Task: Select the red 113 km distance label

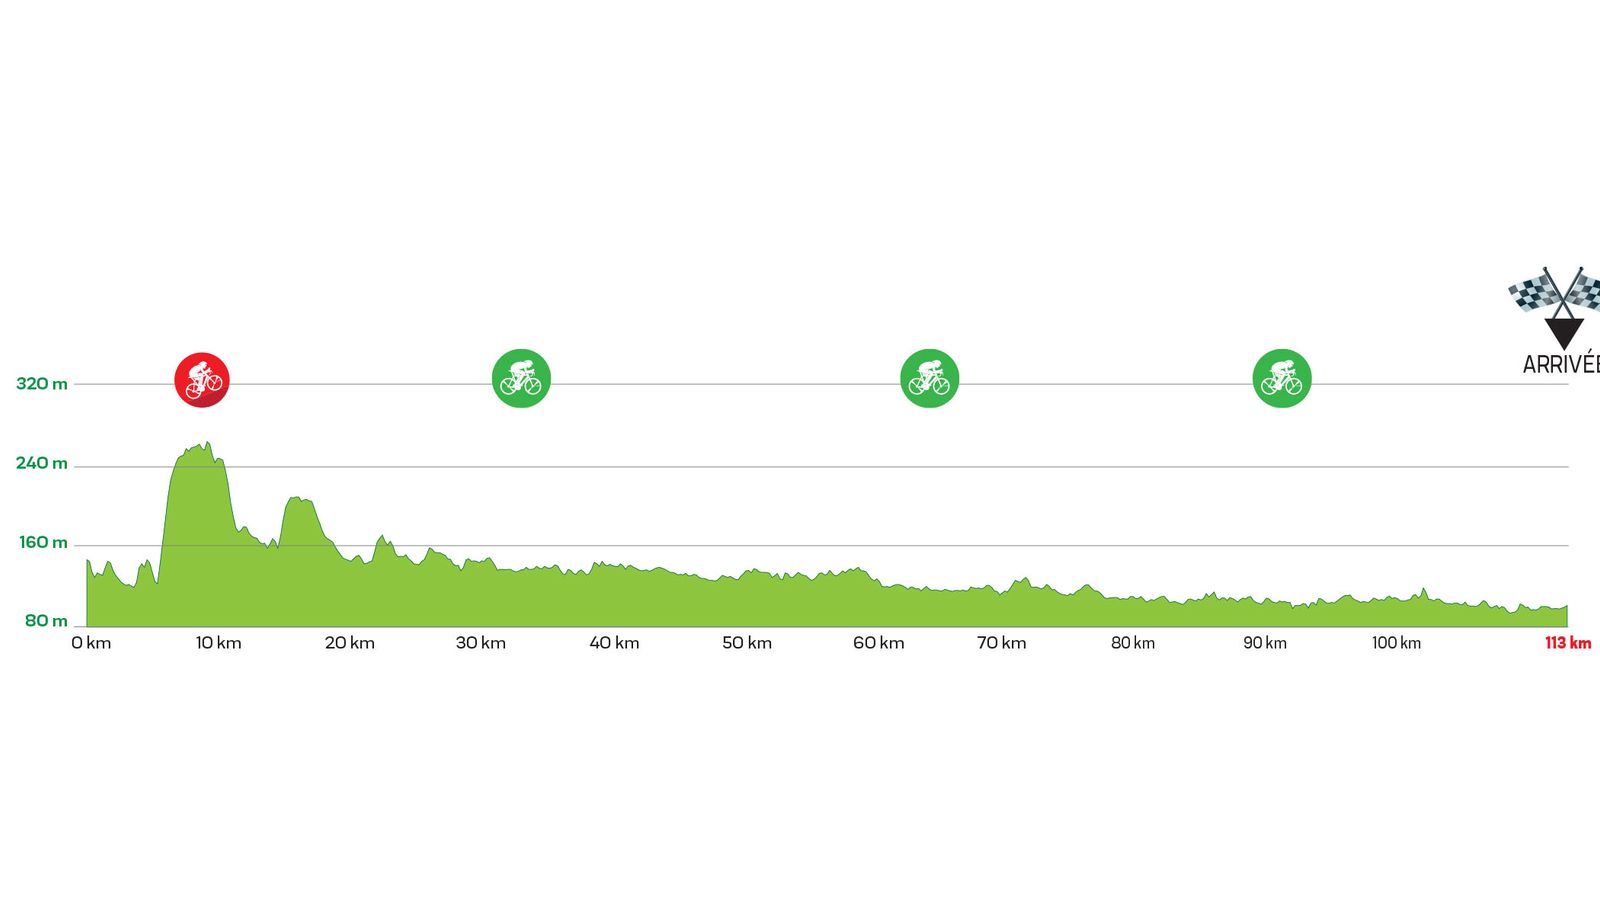Action: click(x=1567, y=643)
